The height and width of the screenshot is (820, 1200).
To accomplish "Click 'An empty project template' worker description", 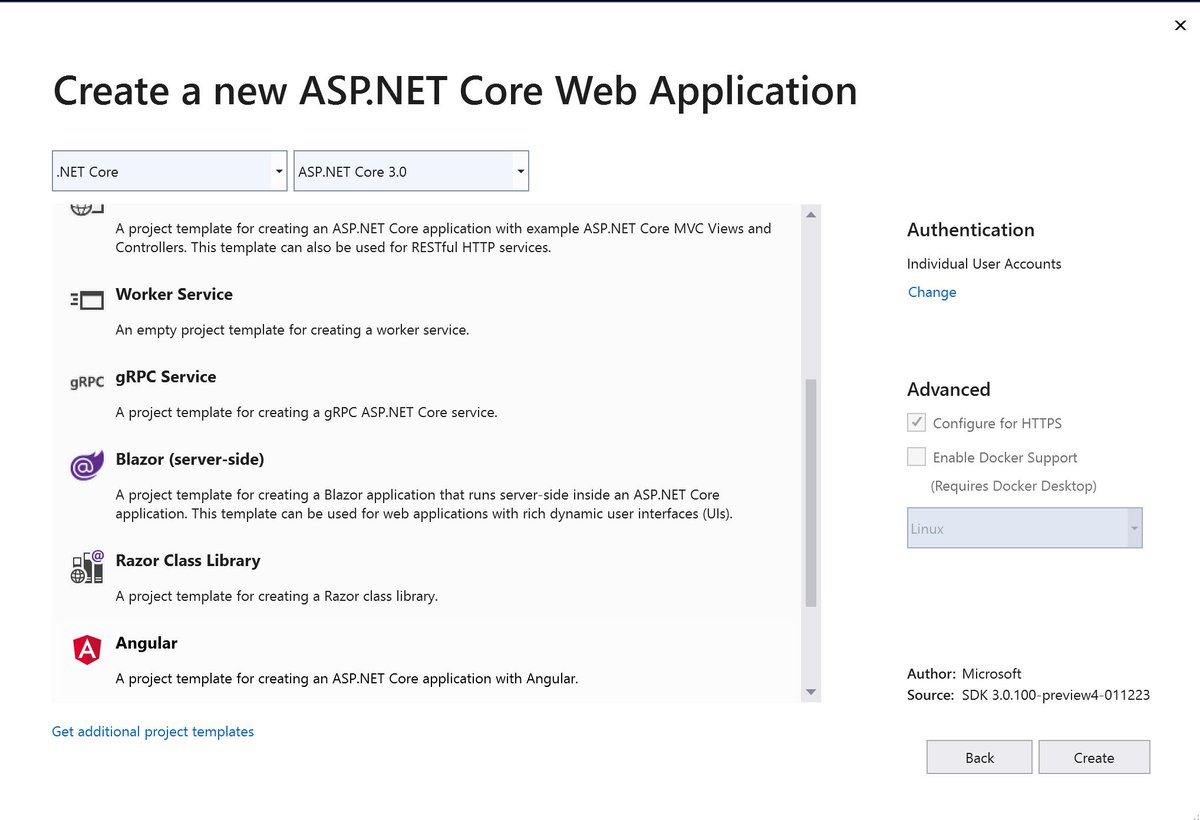I will click(x=292, y=330).
